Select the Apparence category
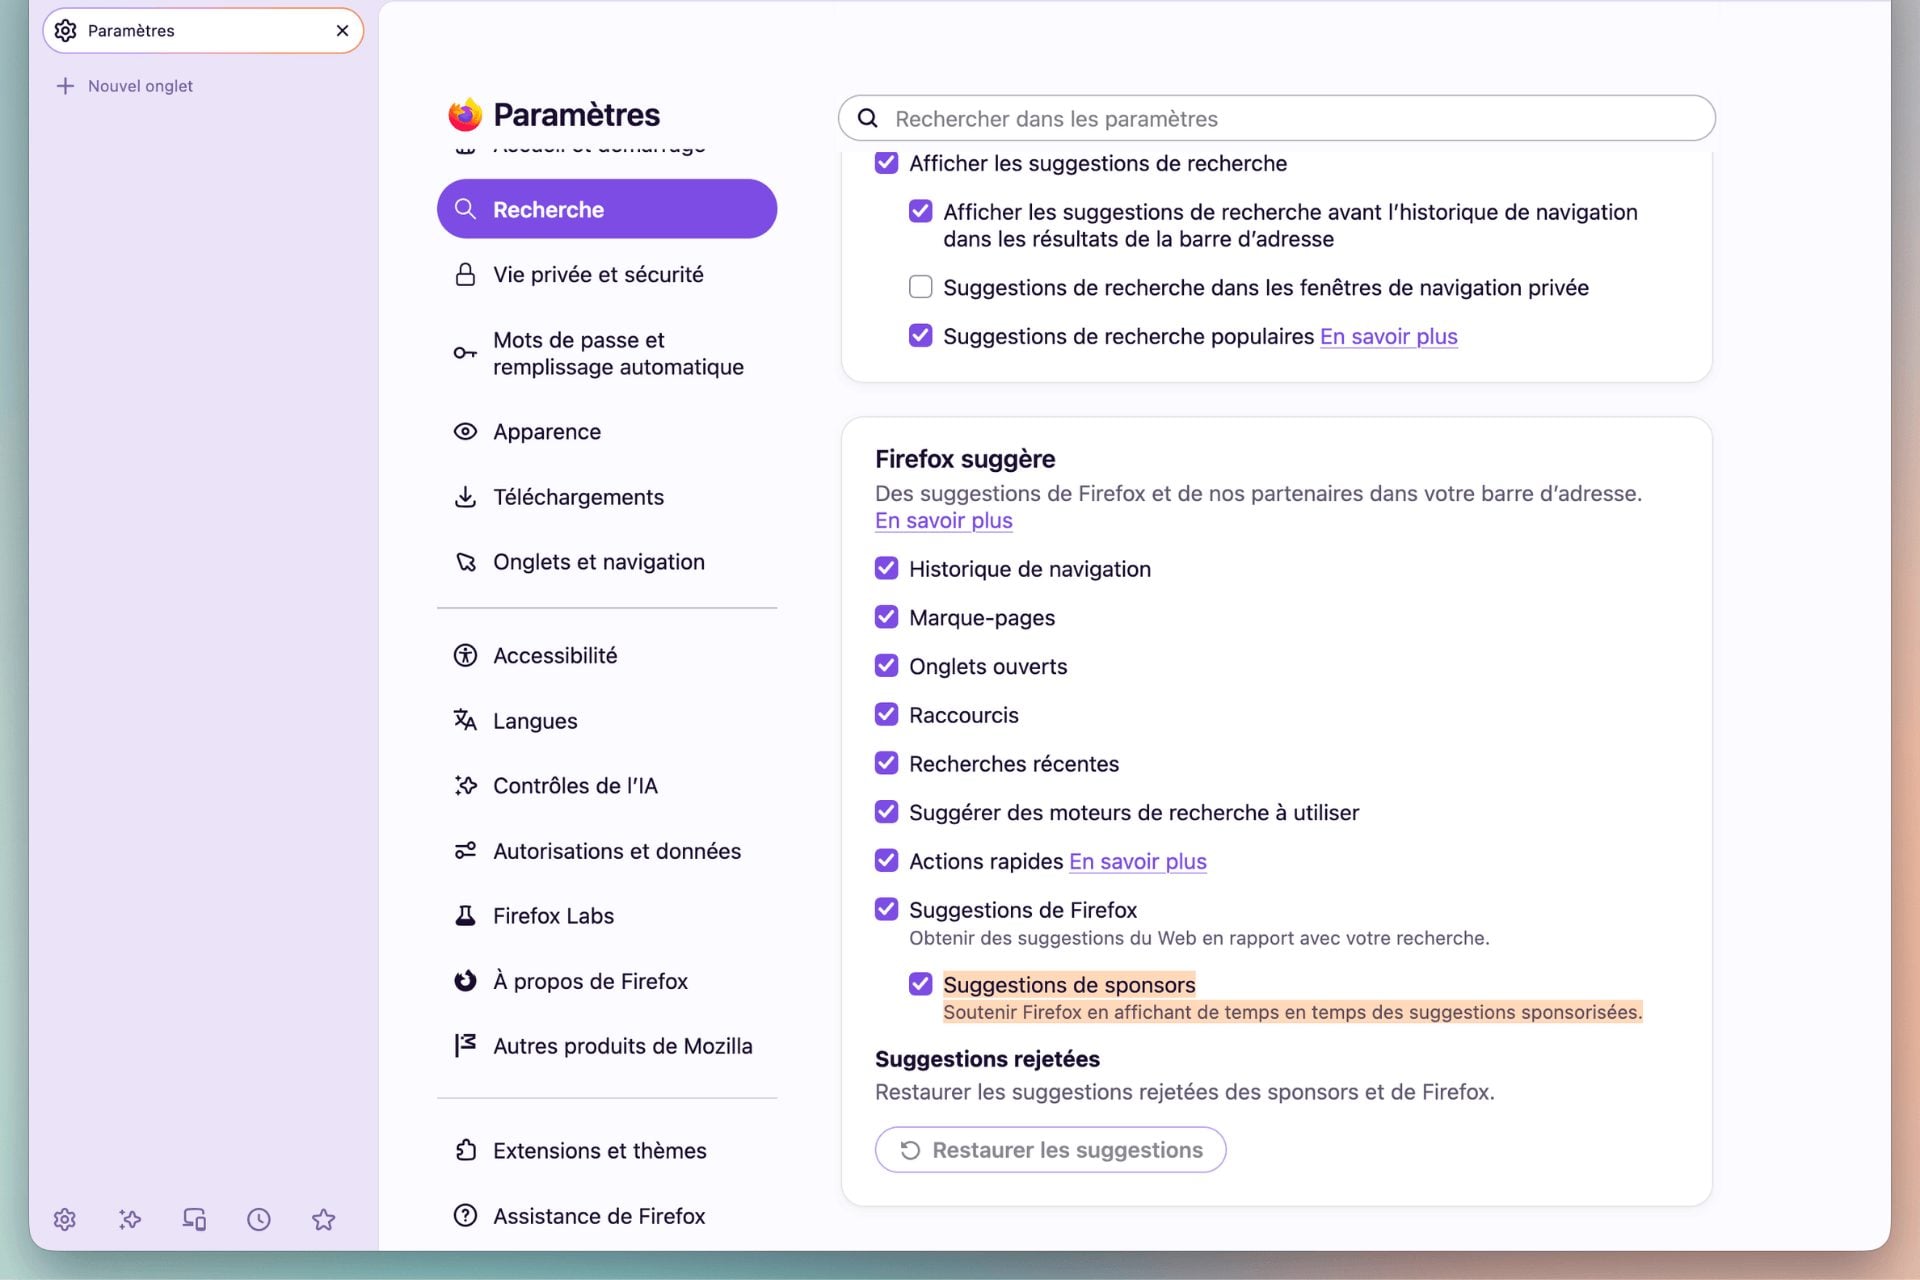Image resolution: width=1920 pixels, height=1280 pixels. 607,431
